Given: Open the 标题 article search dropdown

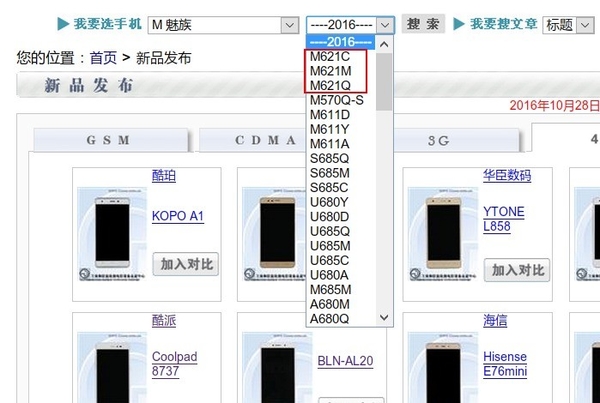Looking at the screenshot, I should [568, 25].
